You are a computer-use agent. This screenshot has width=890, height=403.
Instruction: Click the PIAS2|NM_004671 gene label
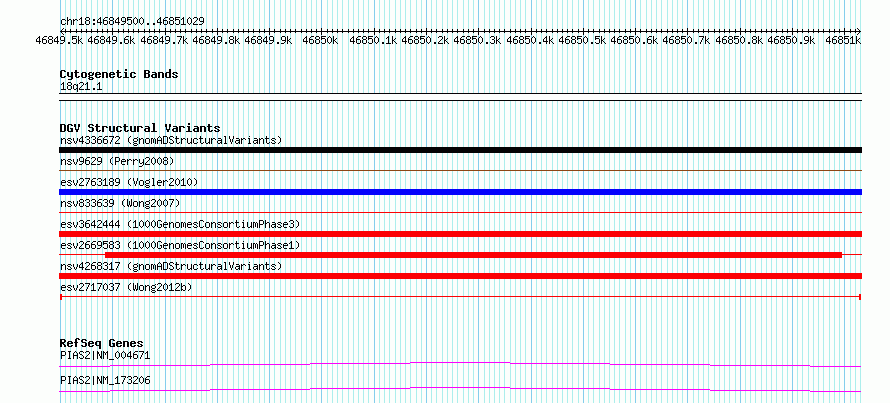105,356
